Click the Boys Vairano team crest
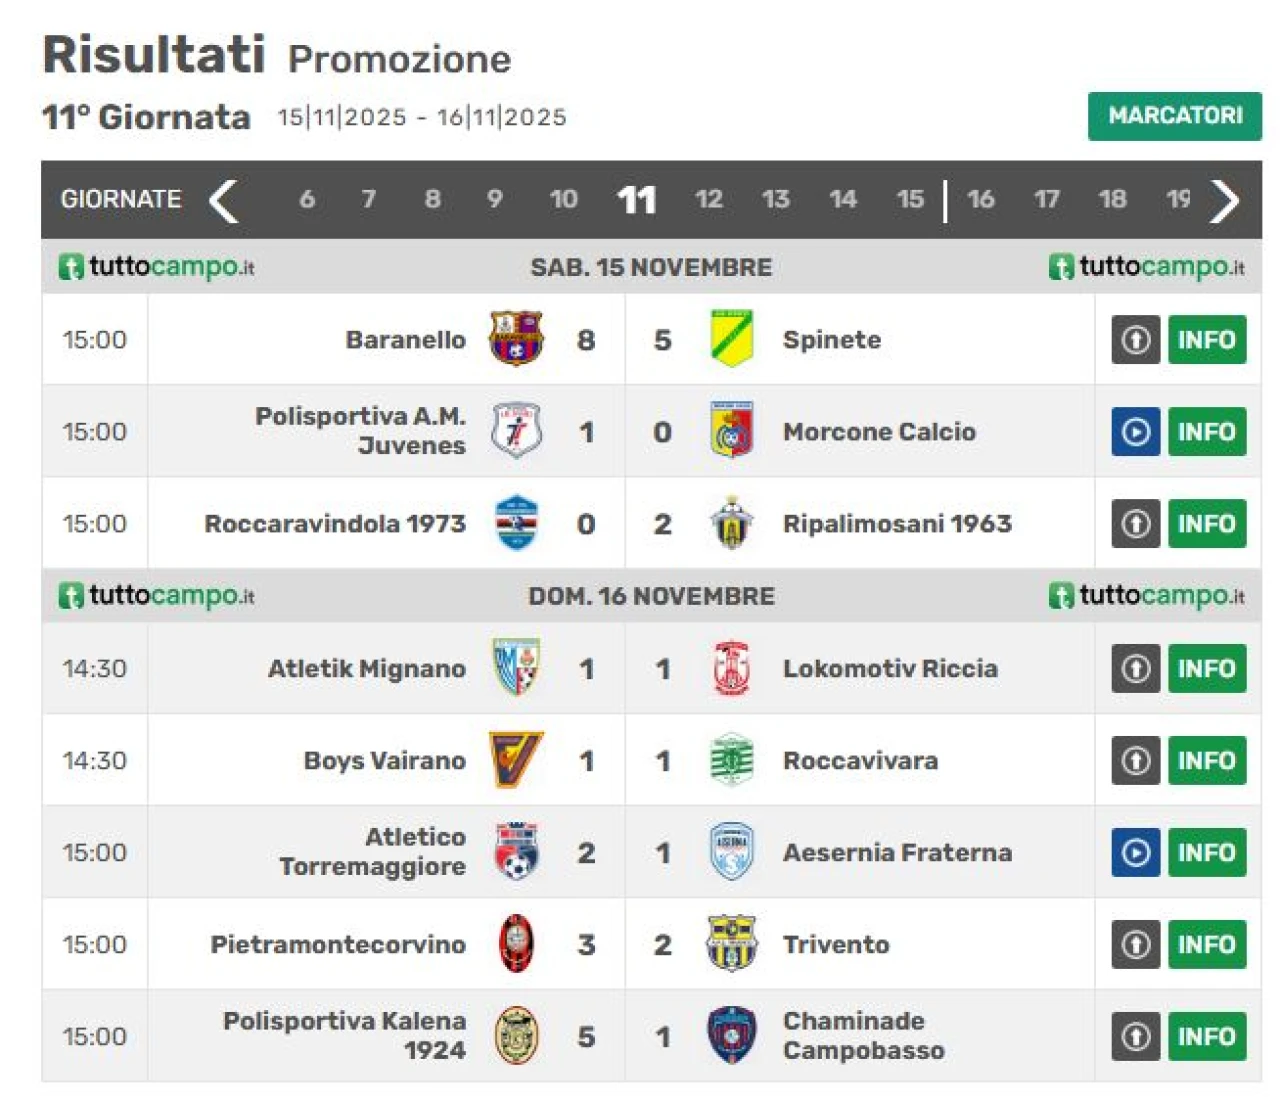 click(x=516, y=761)
